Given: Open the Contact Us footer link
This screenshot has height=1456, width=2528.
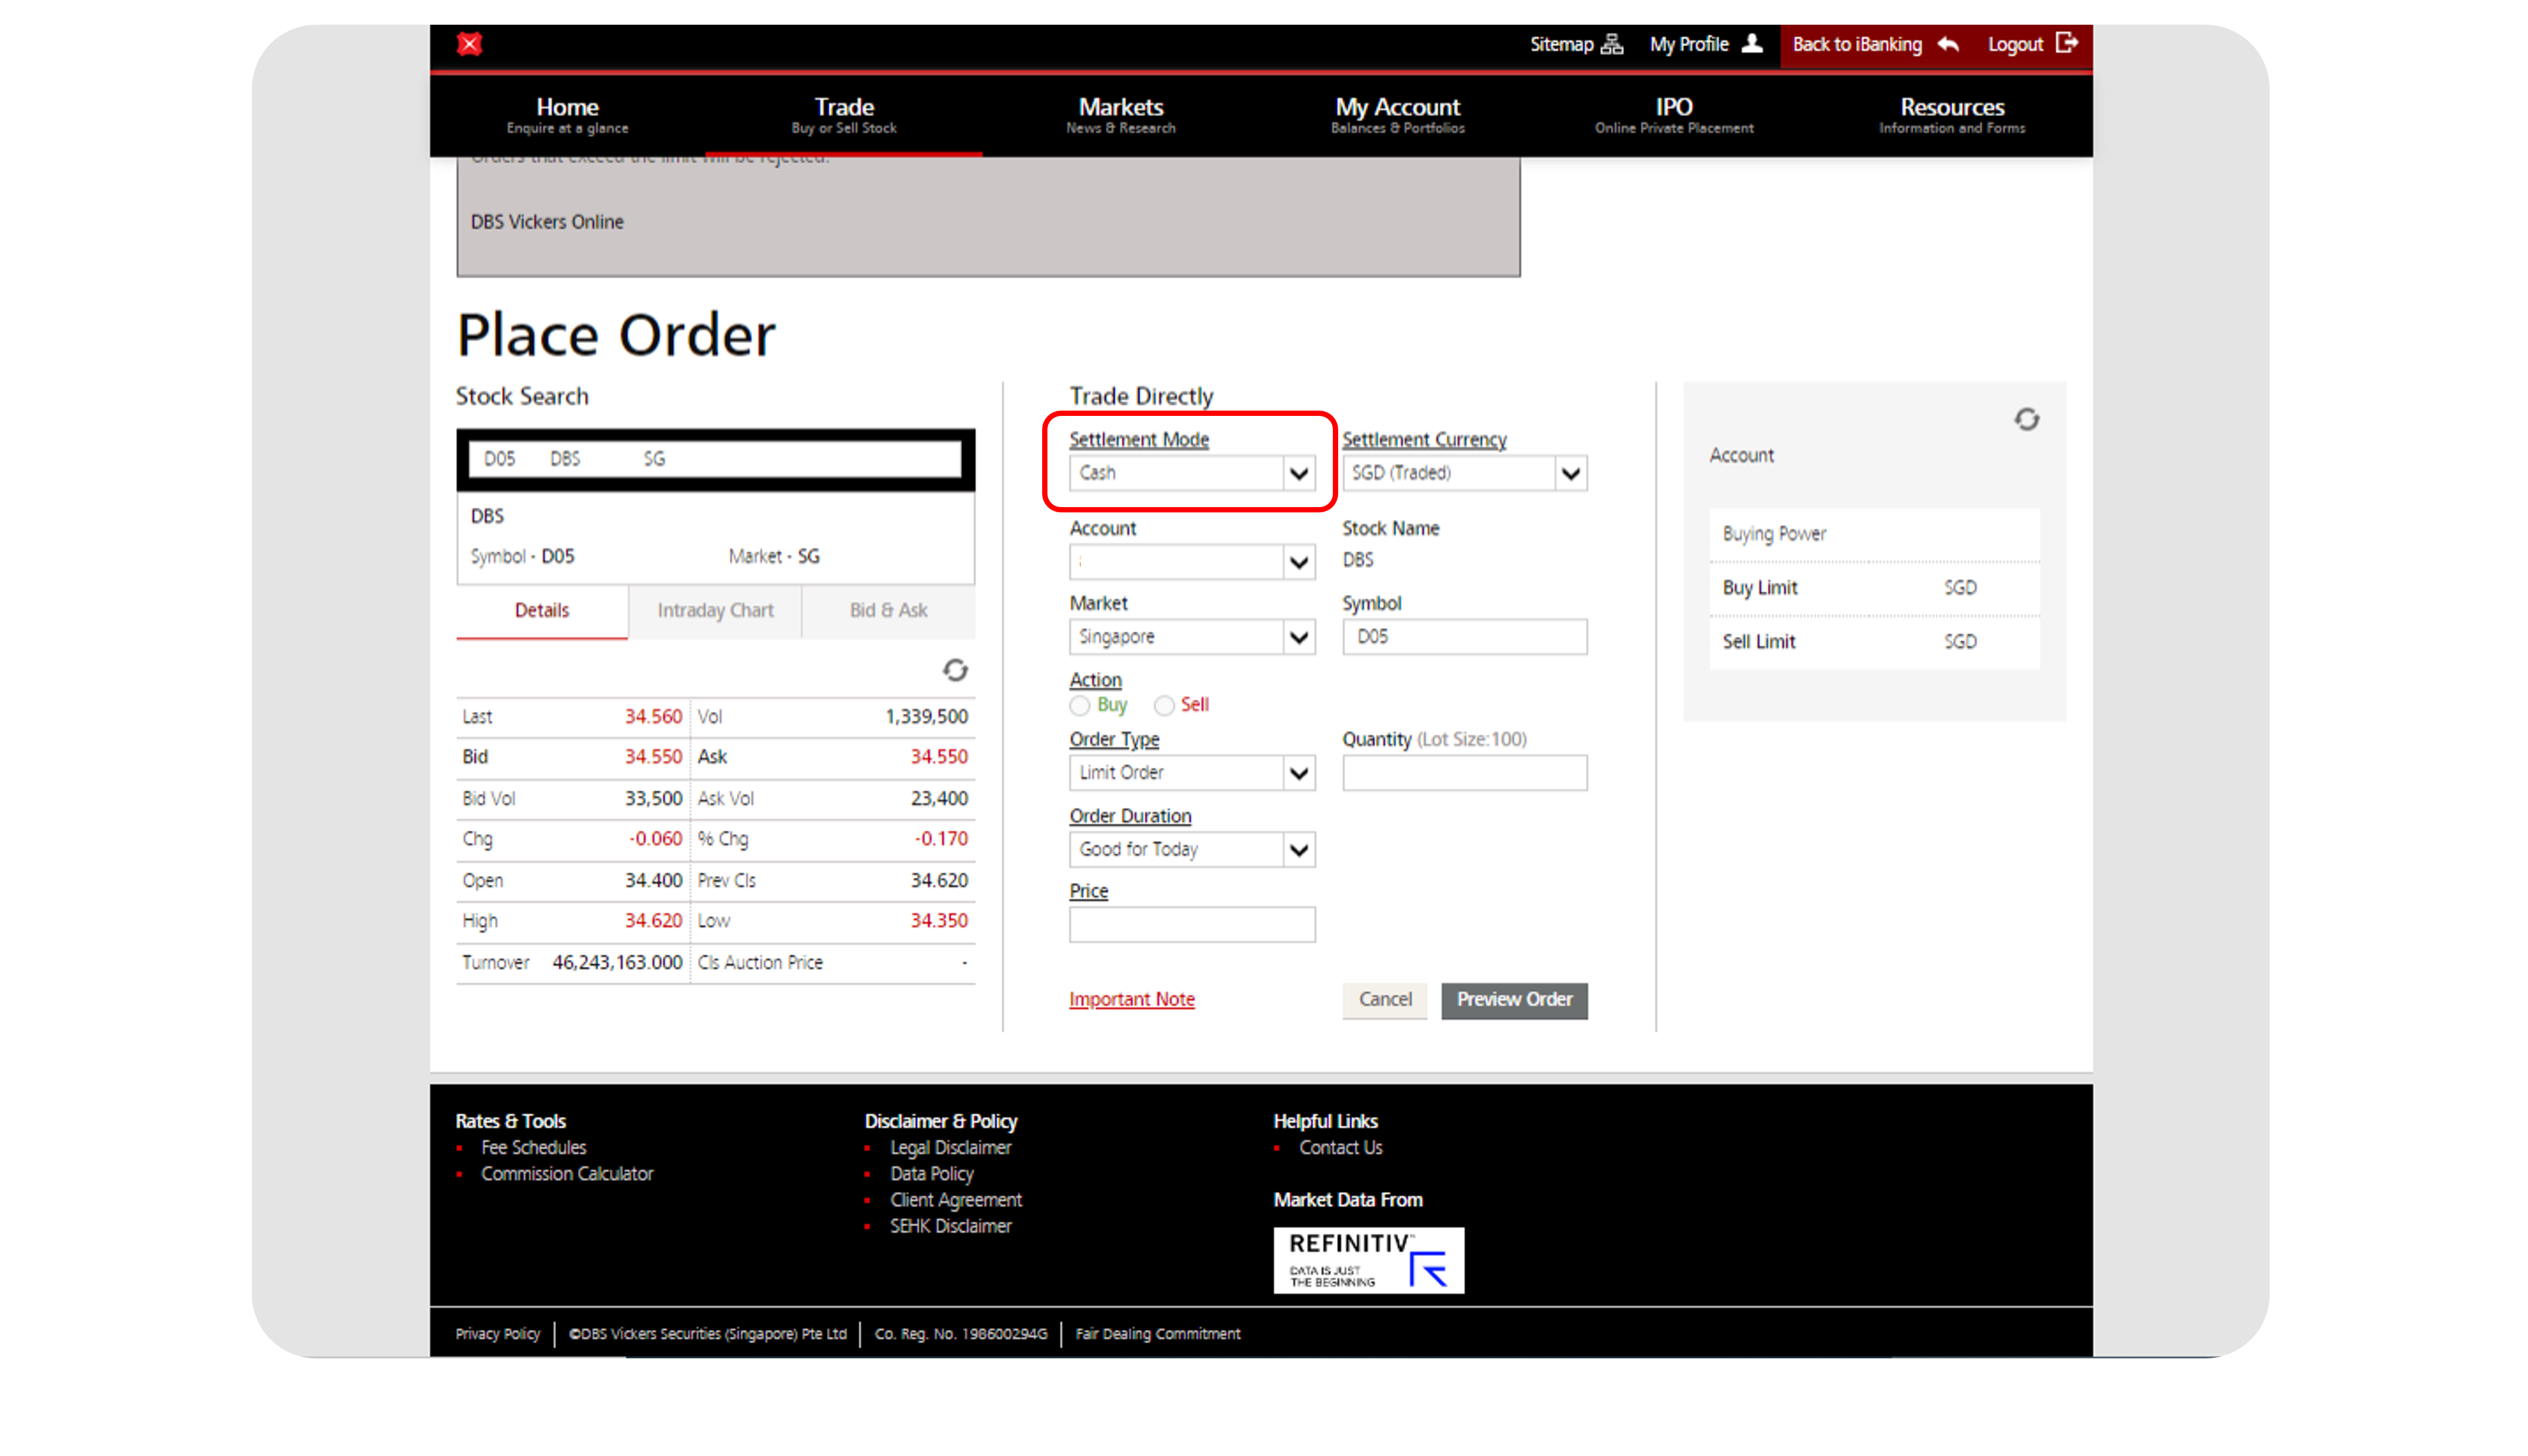Looking at the screenshot, I should pos(1340,1148).
